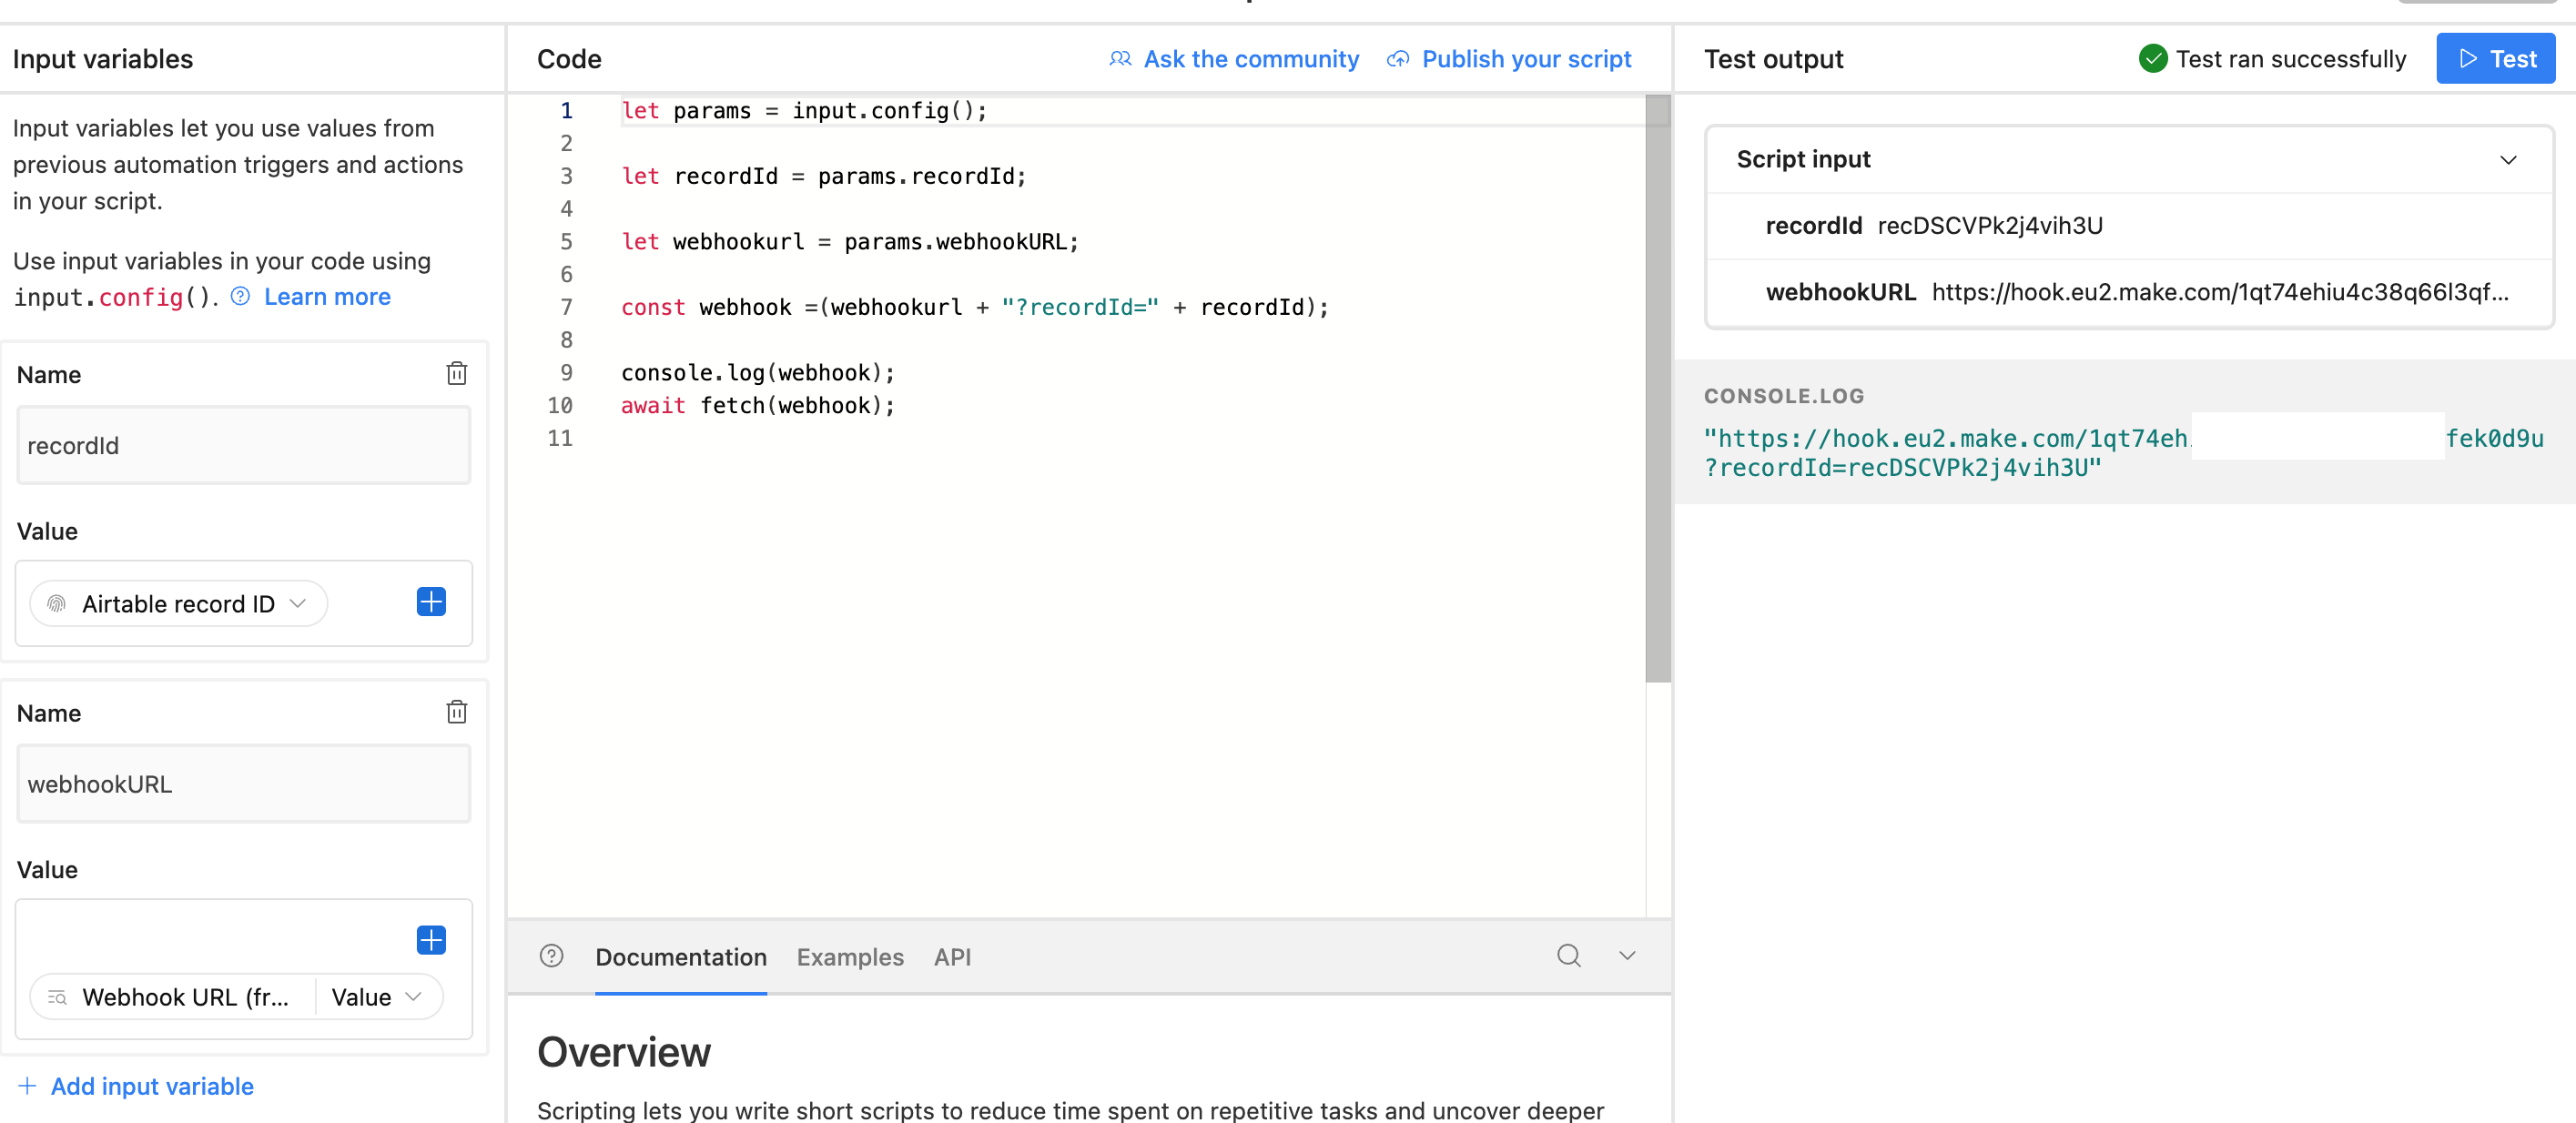Click the help question mark icon beside Documentation
2576x1123 pixels.
[551, 956]
